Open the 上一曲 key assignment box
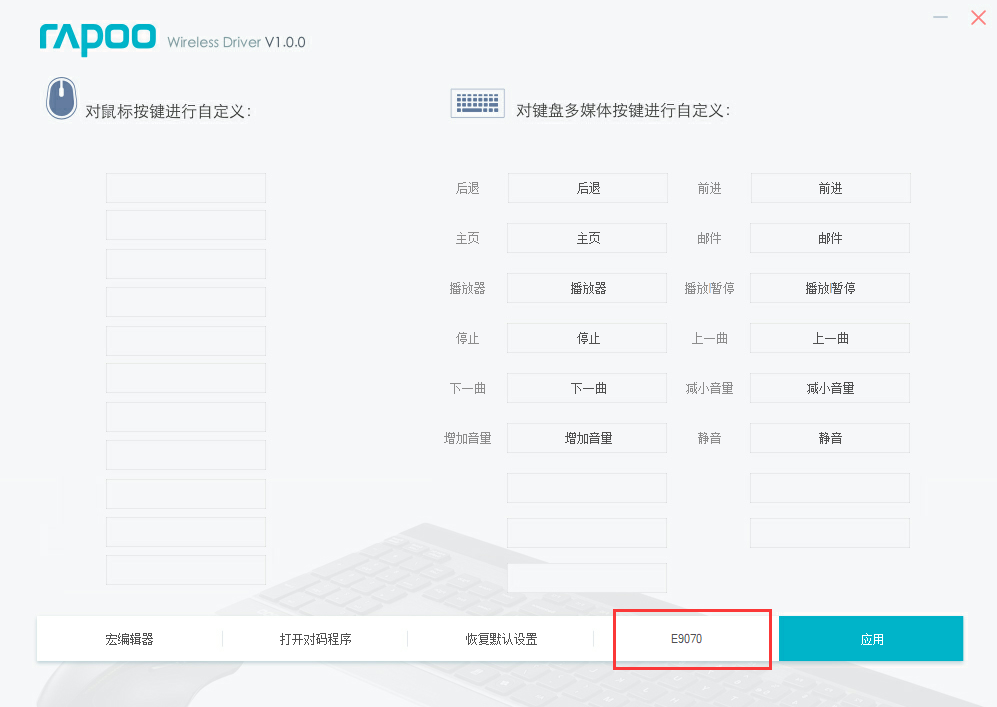The height and width of the screenshot is (707, 997). click(x=830, y=338)
